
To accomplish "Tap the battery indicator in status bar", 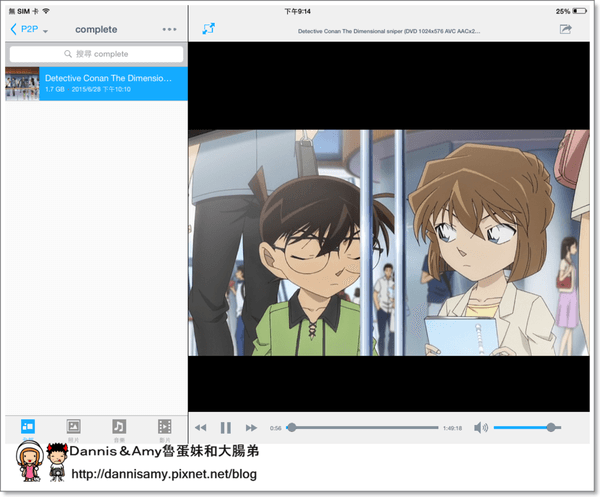I will 580,11.
